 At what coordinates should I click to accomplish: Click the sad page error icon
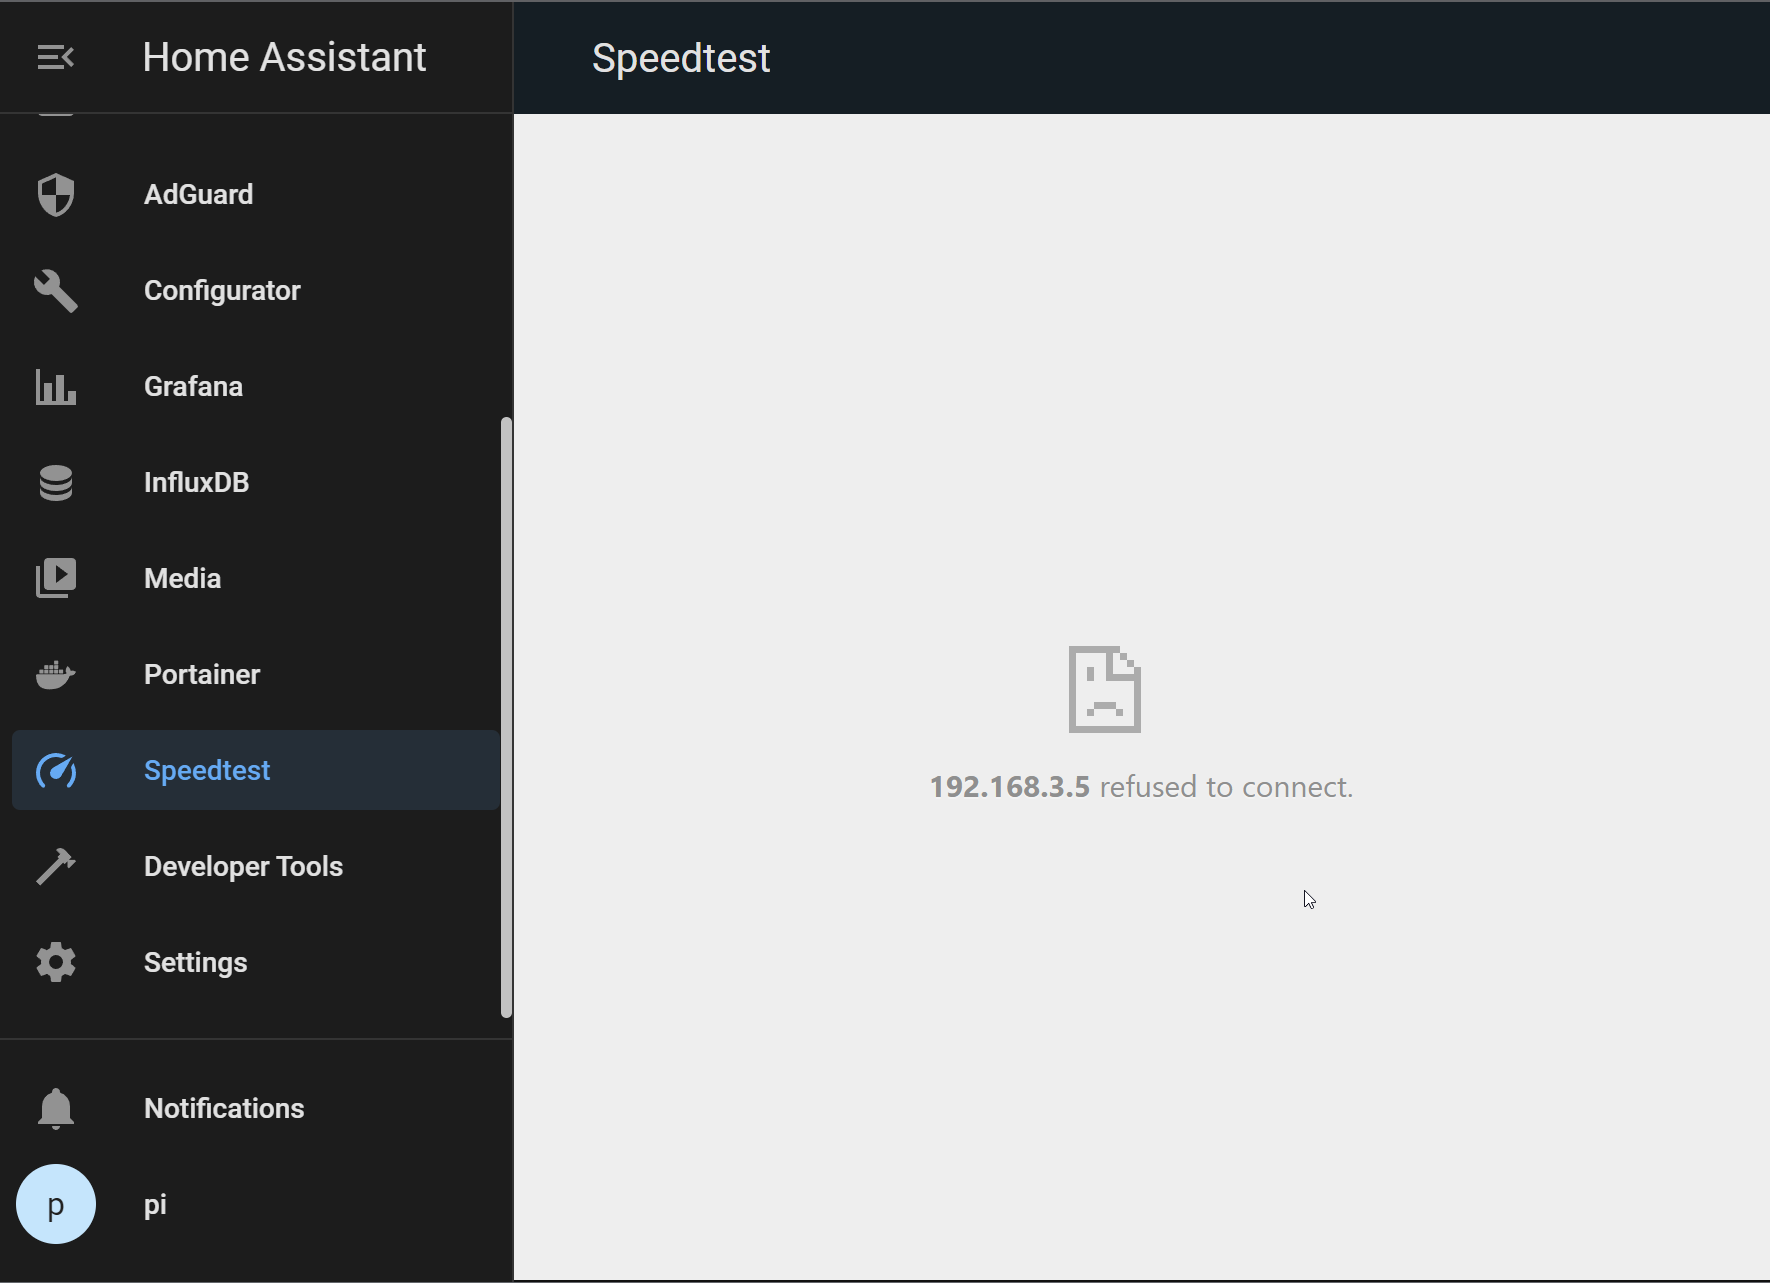[x=1105, y=689]
